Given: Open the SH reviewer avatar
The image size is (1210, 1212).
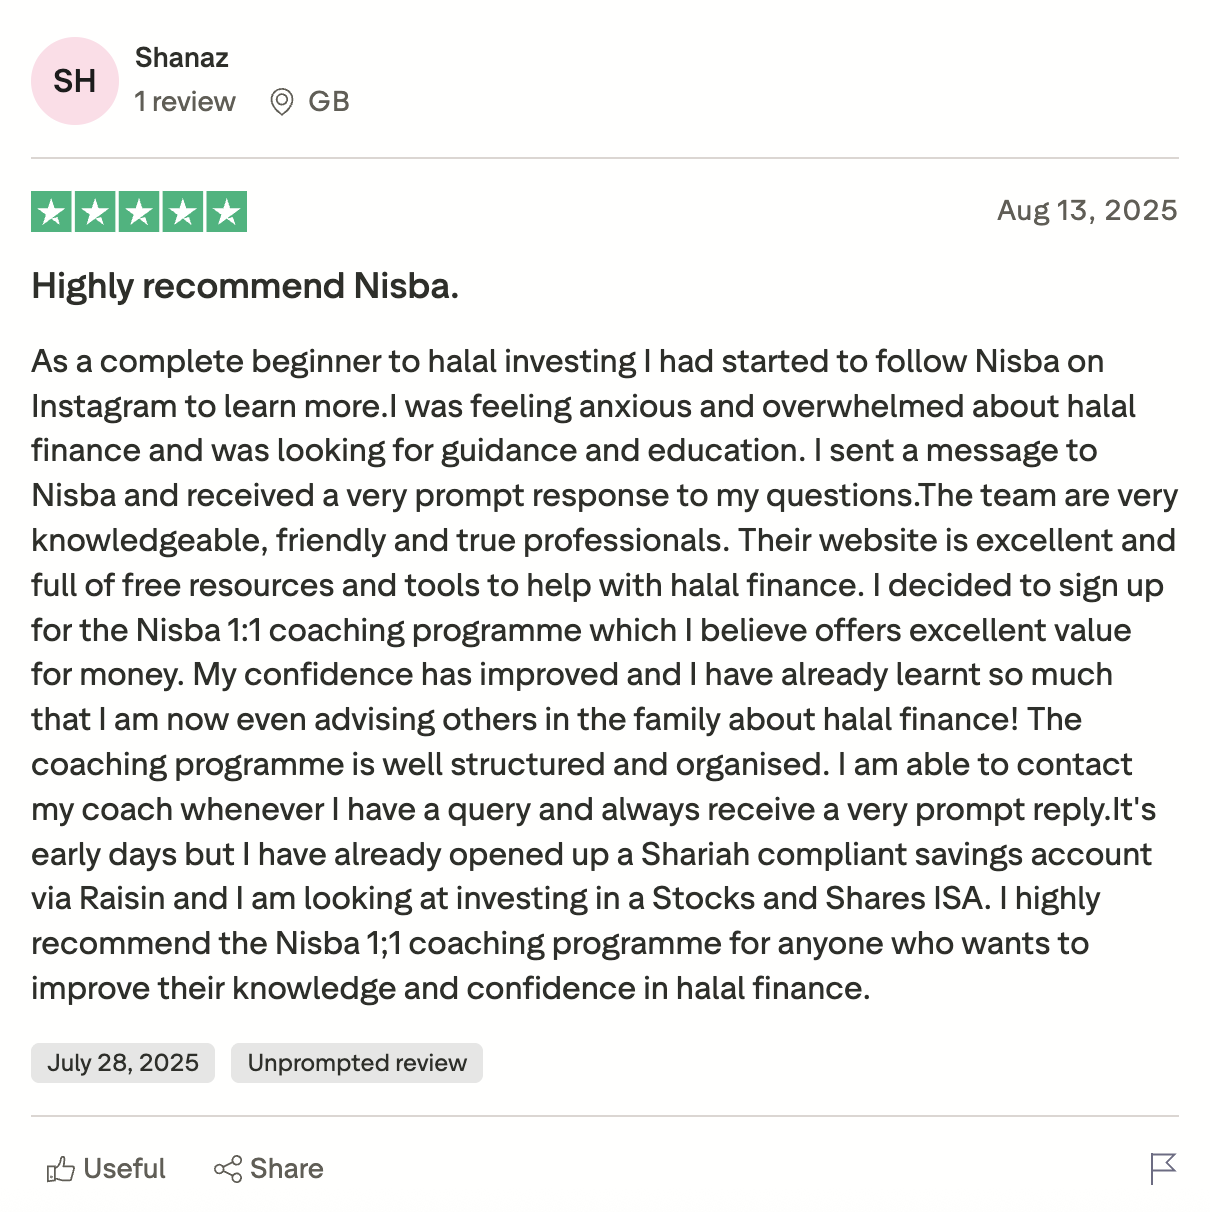Looking at the screenshot, I should 75,81.
